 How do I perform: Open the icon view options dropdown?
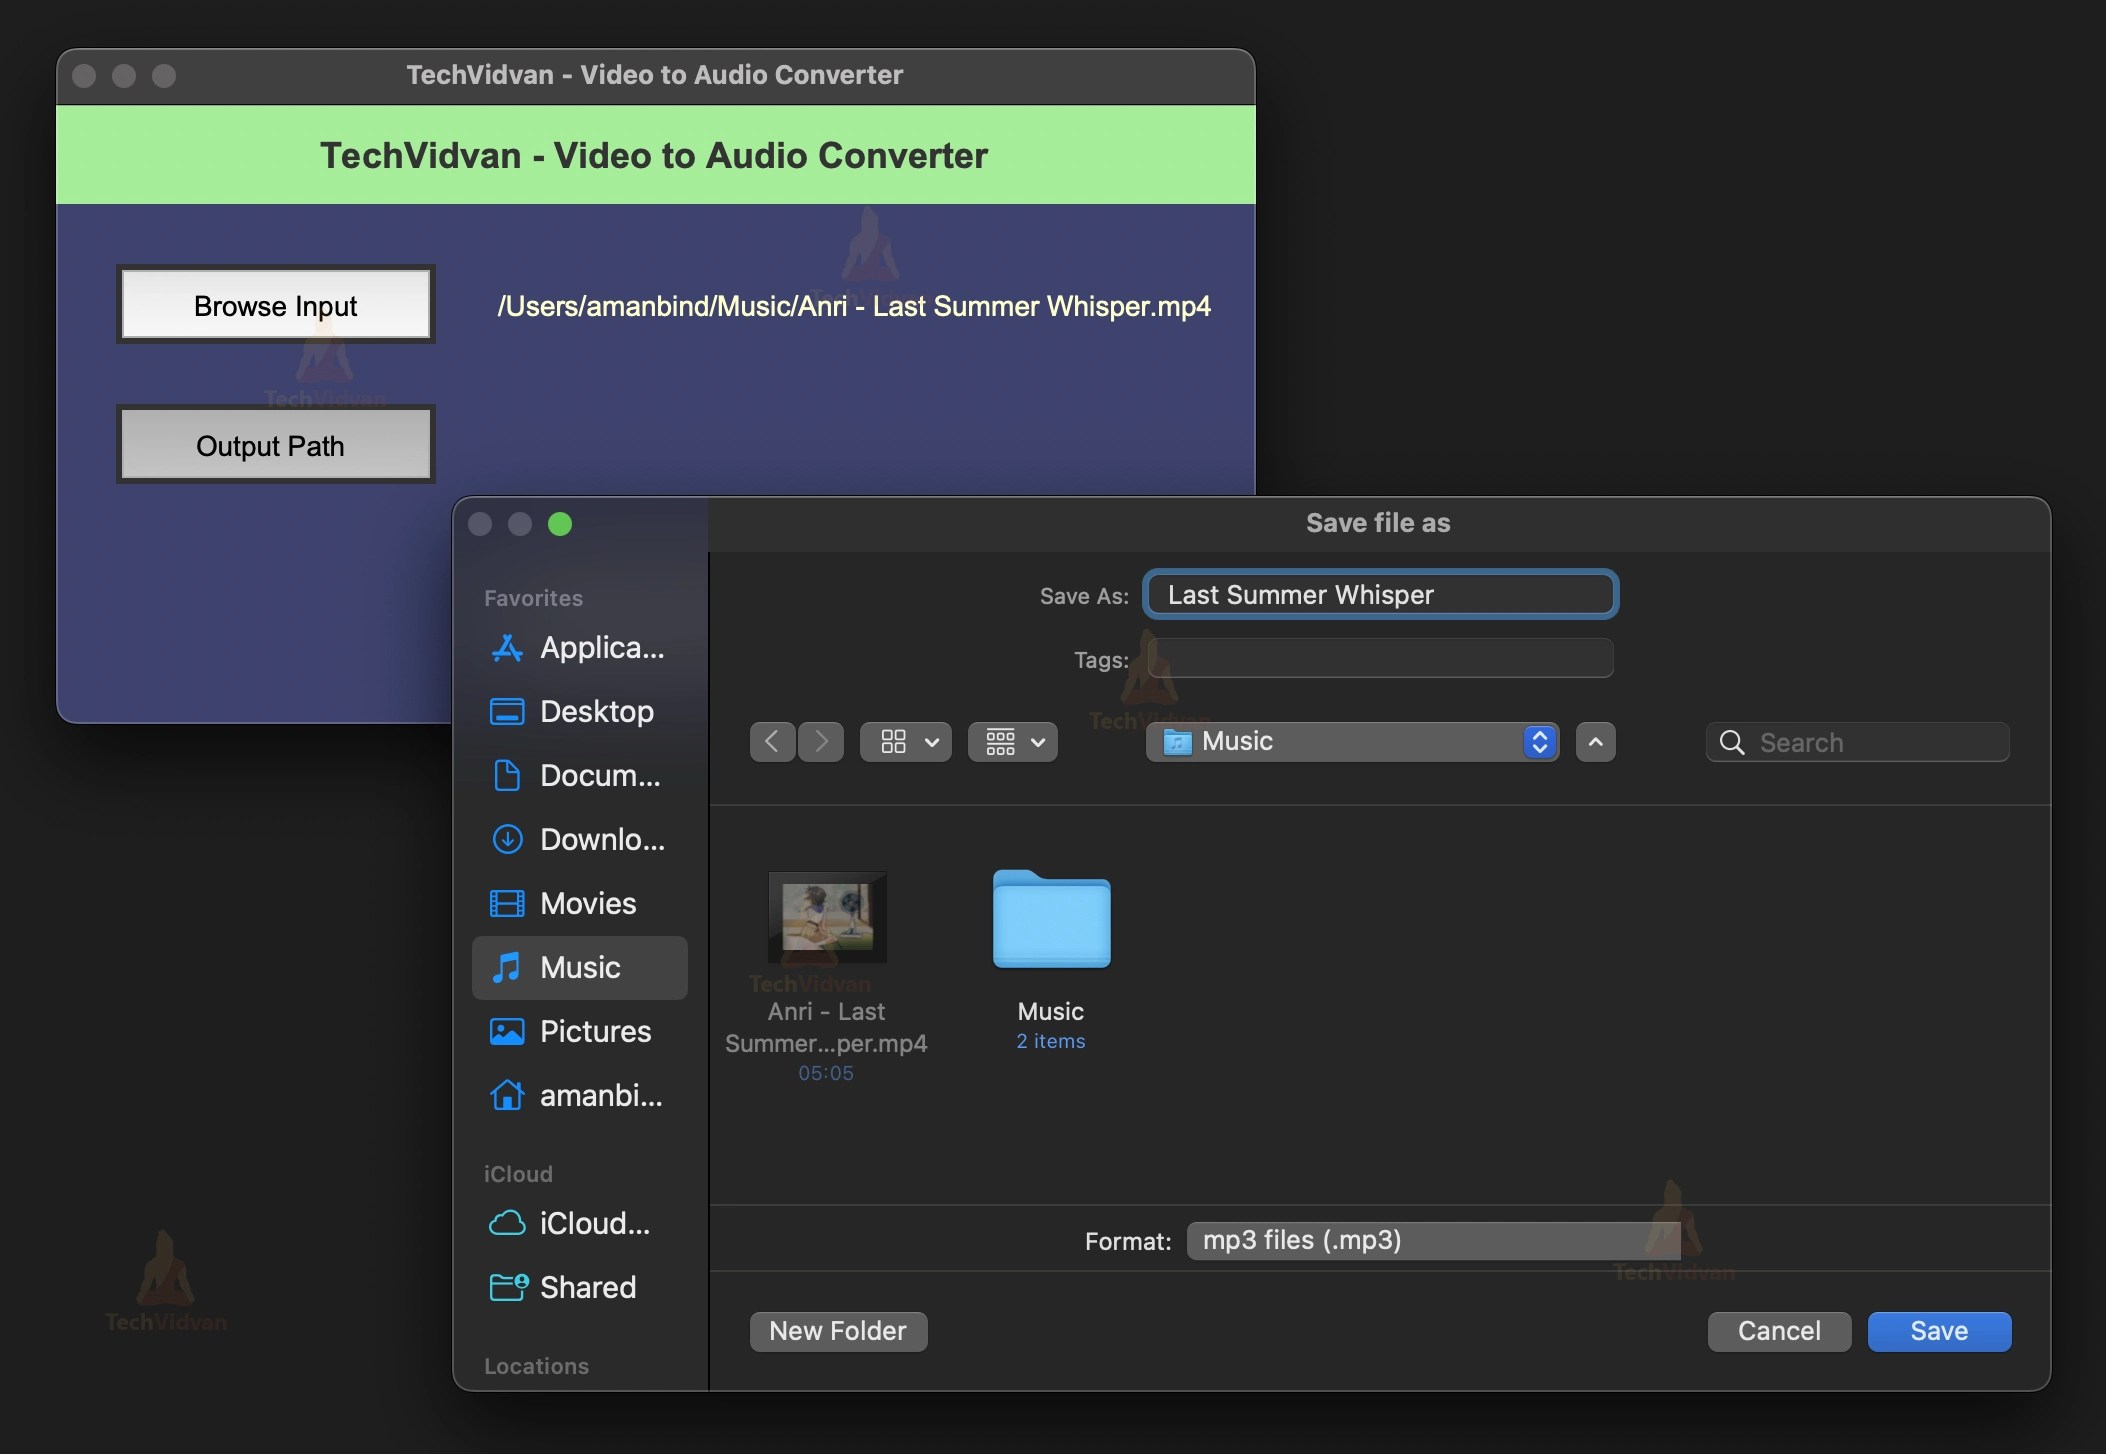pos(906,742)
